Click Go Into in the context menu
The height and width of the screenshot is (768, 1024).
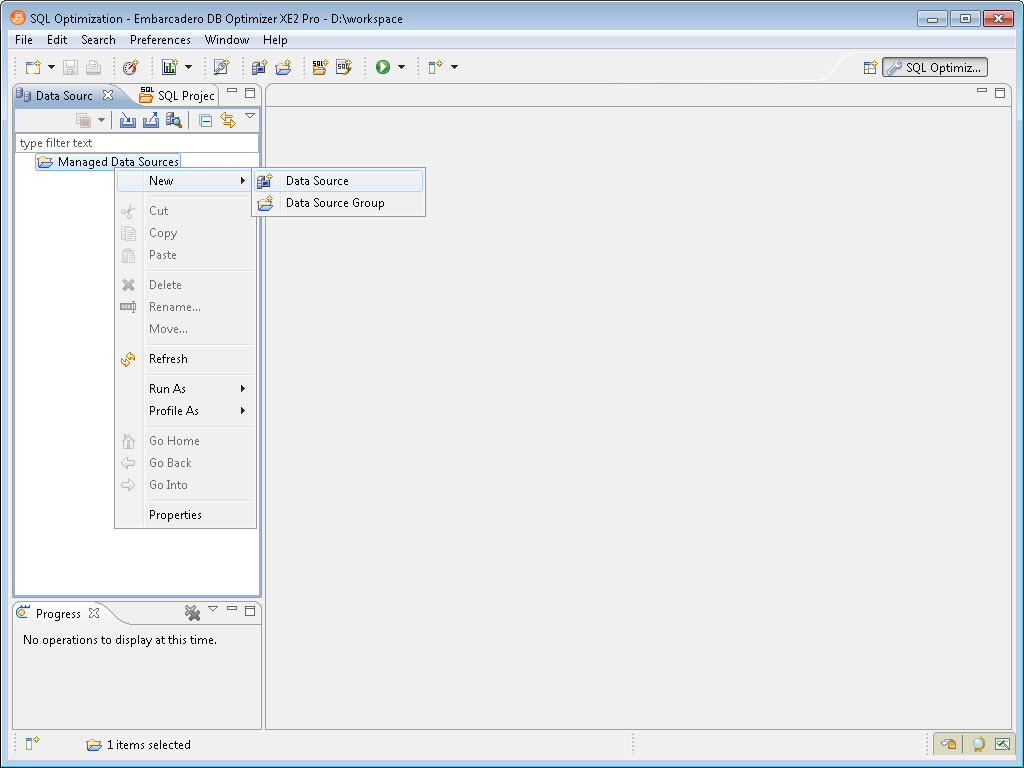click(186, 485)
